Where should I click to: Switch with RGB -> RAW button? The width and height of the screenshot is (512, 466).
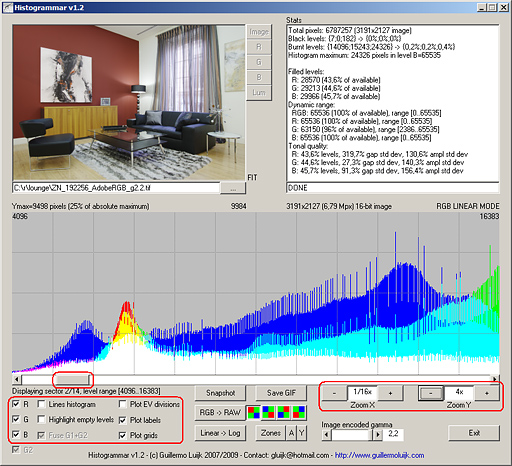click(x=220, y=413)
